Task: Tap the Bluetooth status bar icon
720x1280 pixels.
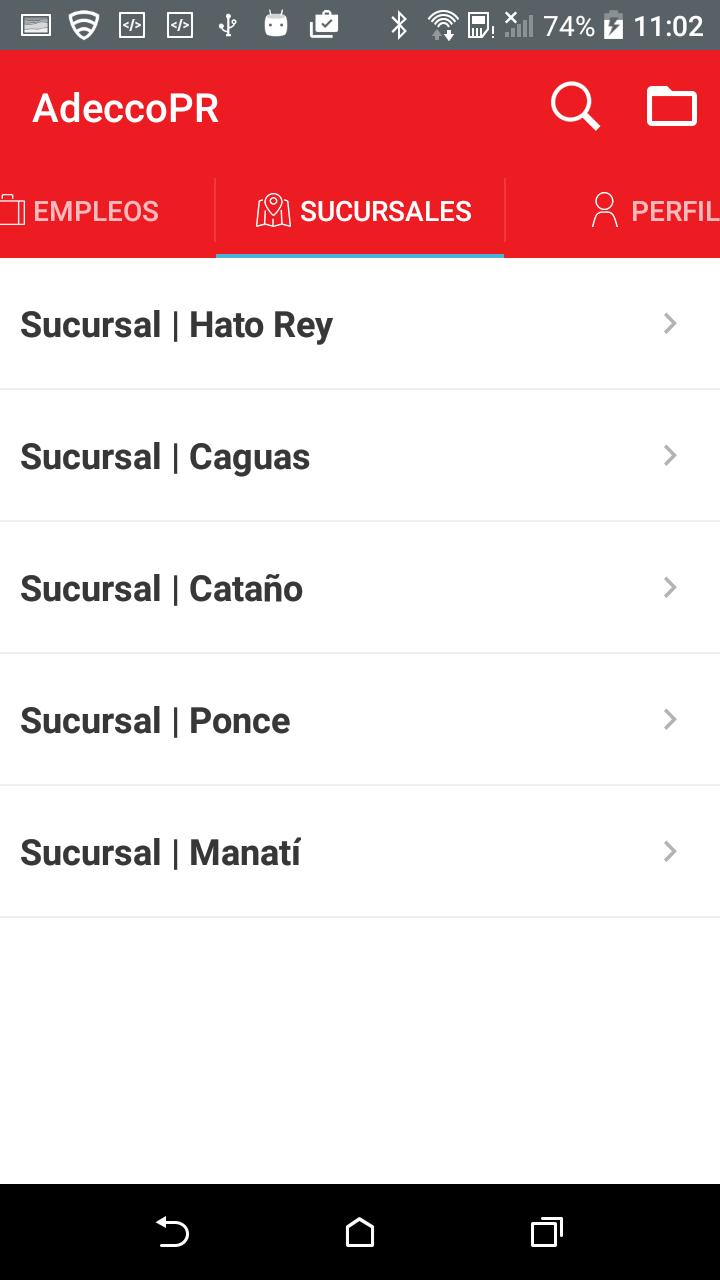Action: 399,25
